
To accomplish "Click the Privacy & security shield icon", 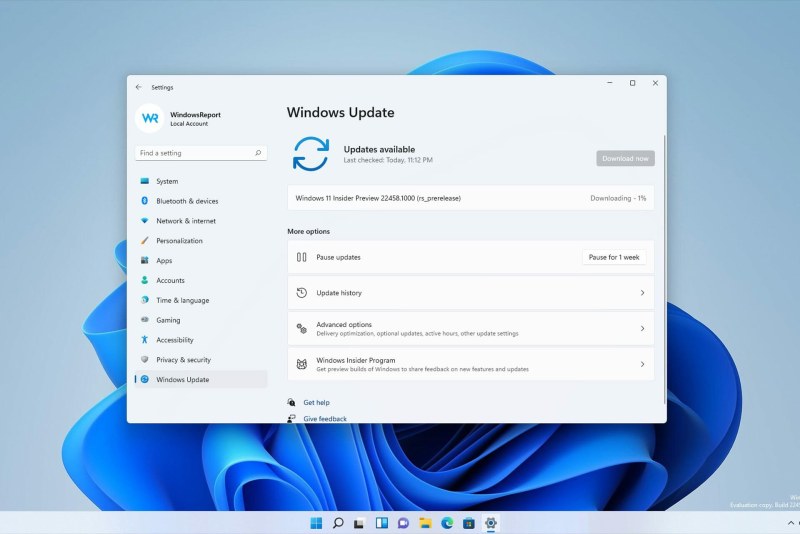I will 145,360.
